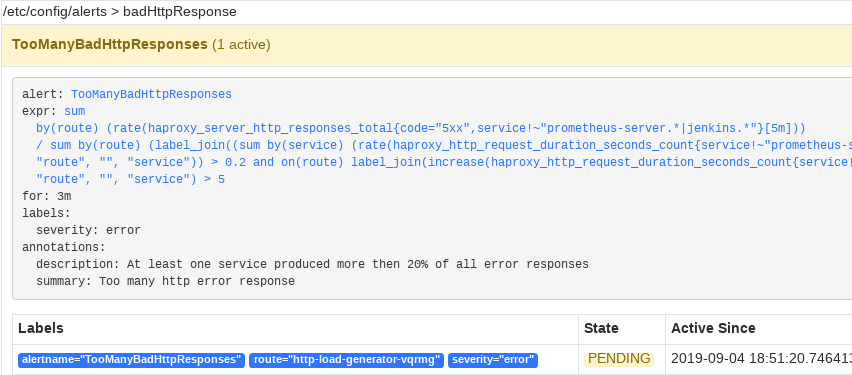
Task: Click the /etc/config/alerts > badHttpResponse path
Action: (x=119, y=11)
